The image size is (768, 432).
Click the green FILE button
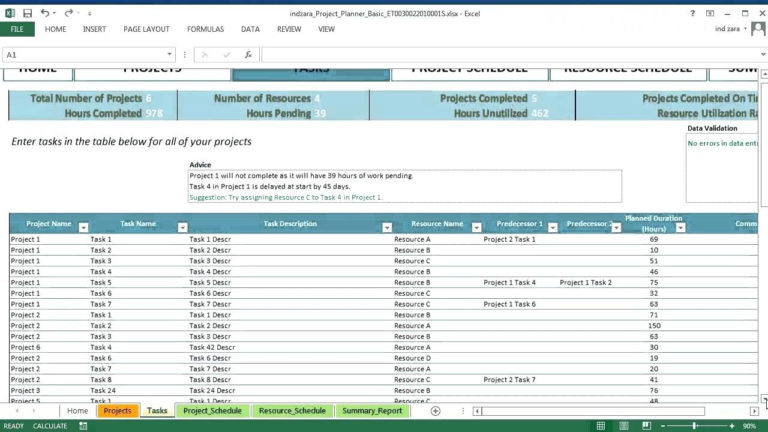pyautogui.click(x=17, y=30)
